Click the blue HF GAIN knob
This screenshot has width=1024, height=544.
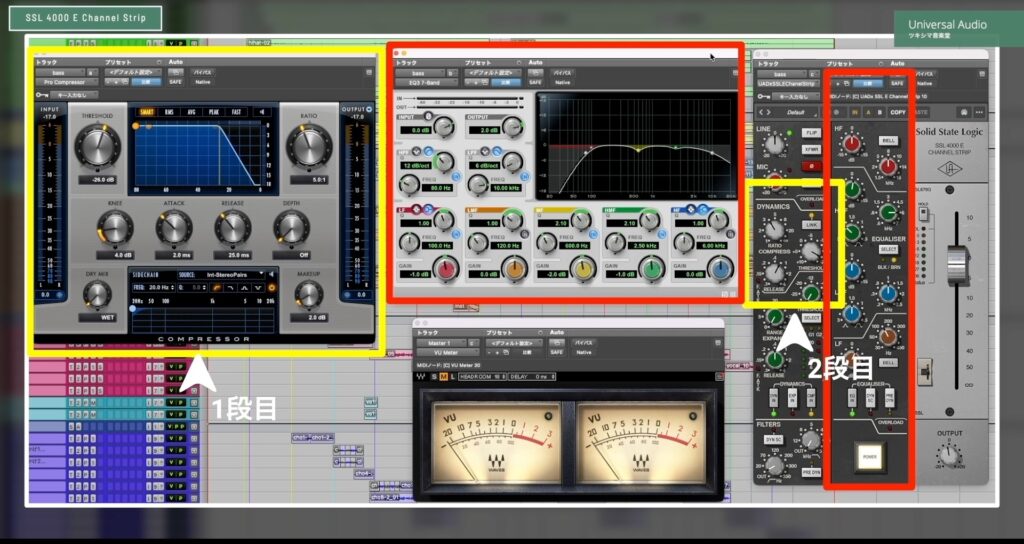click(718, 267)
